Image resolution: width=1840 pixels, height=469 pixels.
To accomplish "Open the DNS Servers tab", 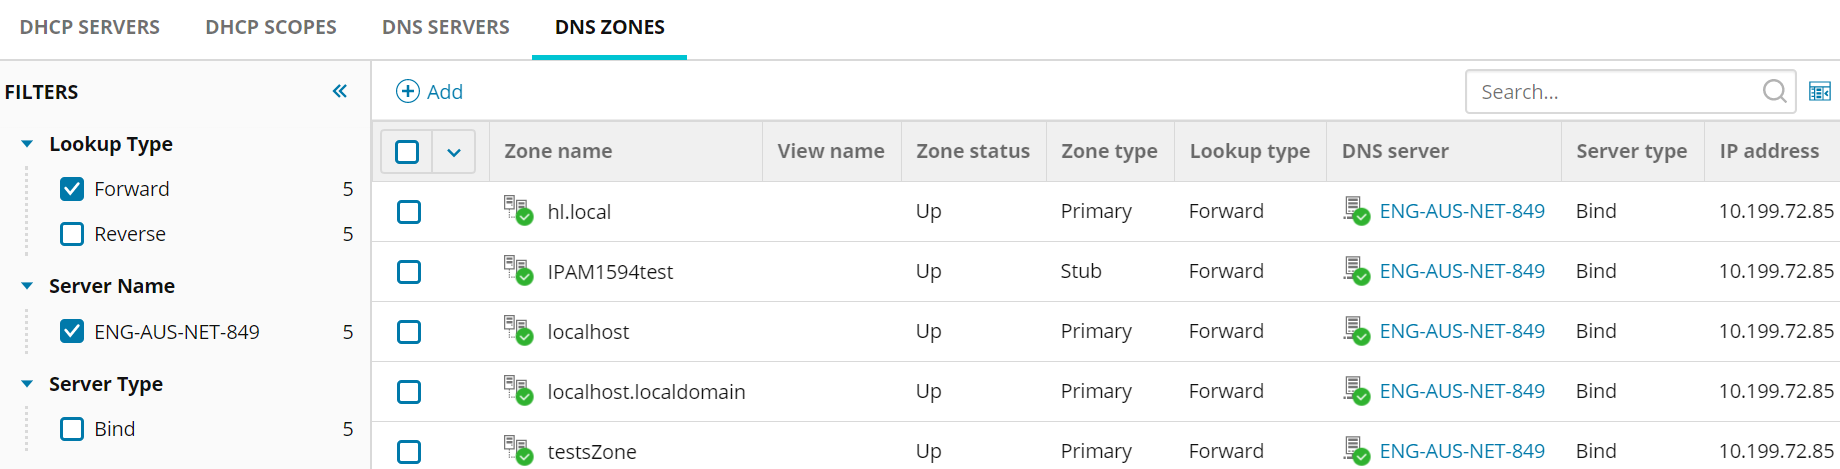I will [446, 27].
